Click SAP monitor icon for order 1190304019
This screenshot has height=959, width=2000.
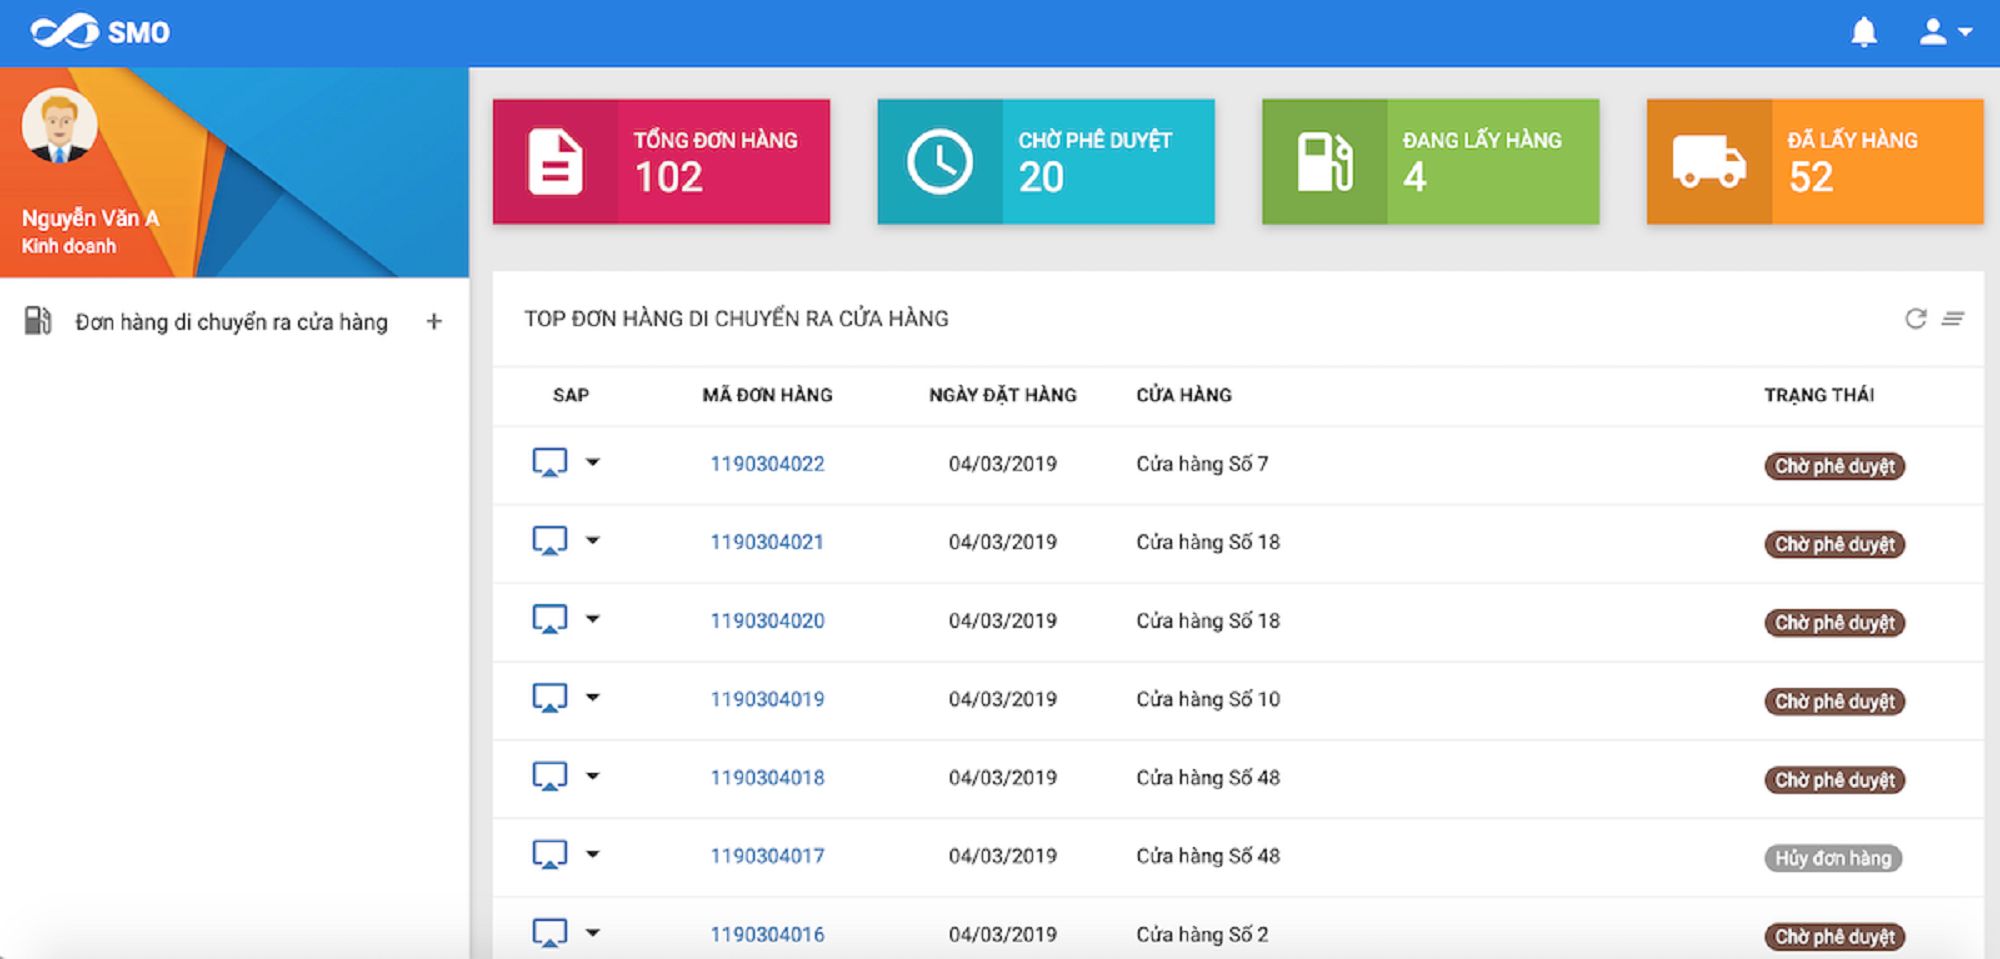coord(549,697)
